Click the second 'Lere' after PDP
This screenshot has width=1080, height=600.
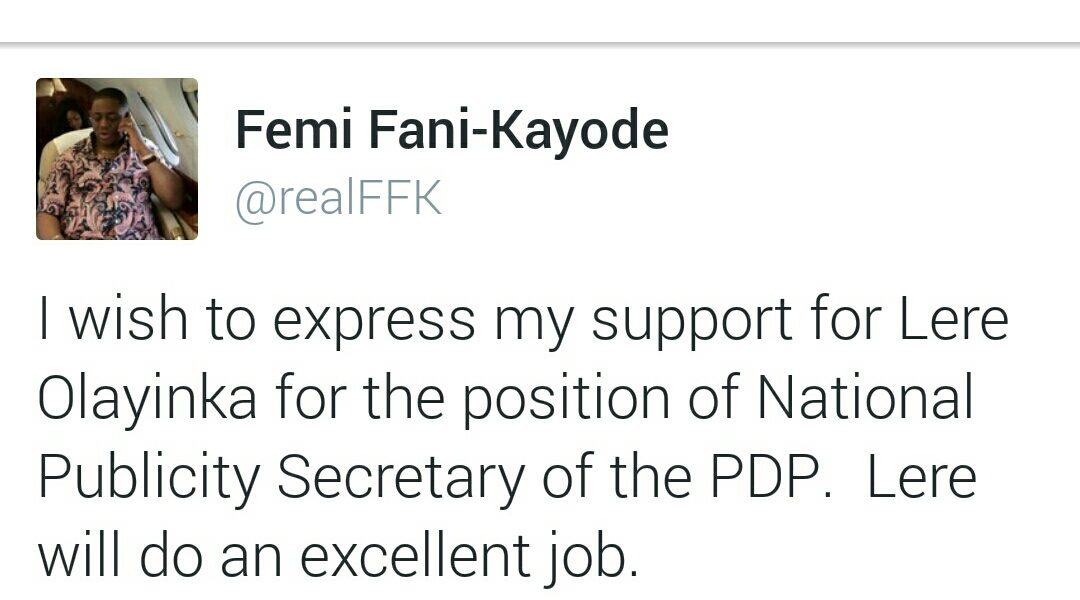(922, 477)
